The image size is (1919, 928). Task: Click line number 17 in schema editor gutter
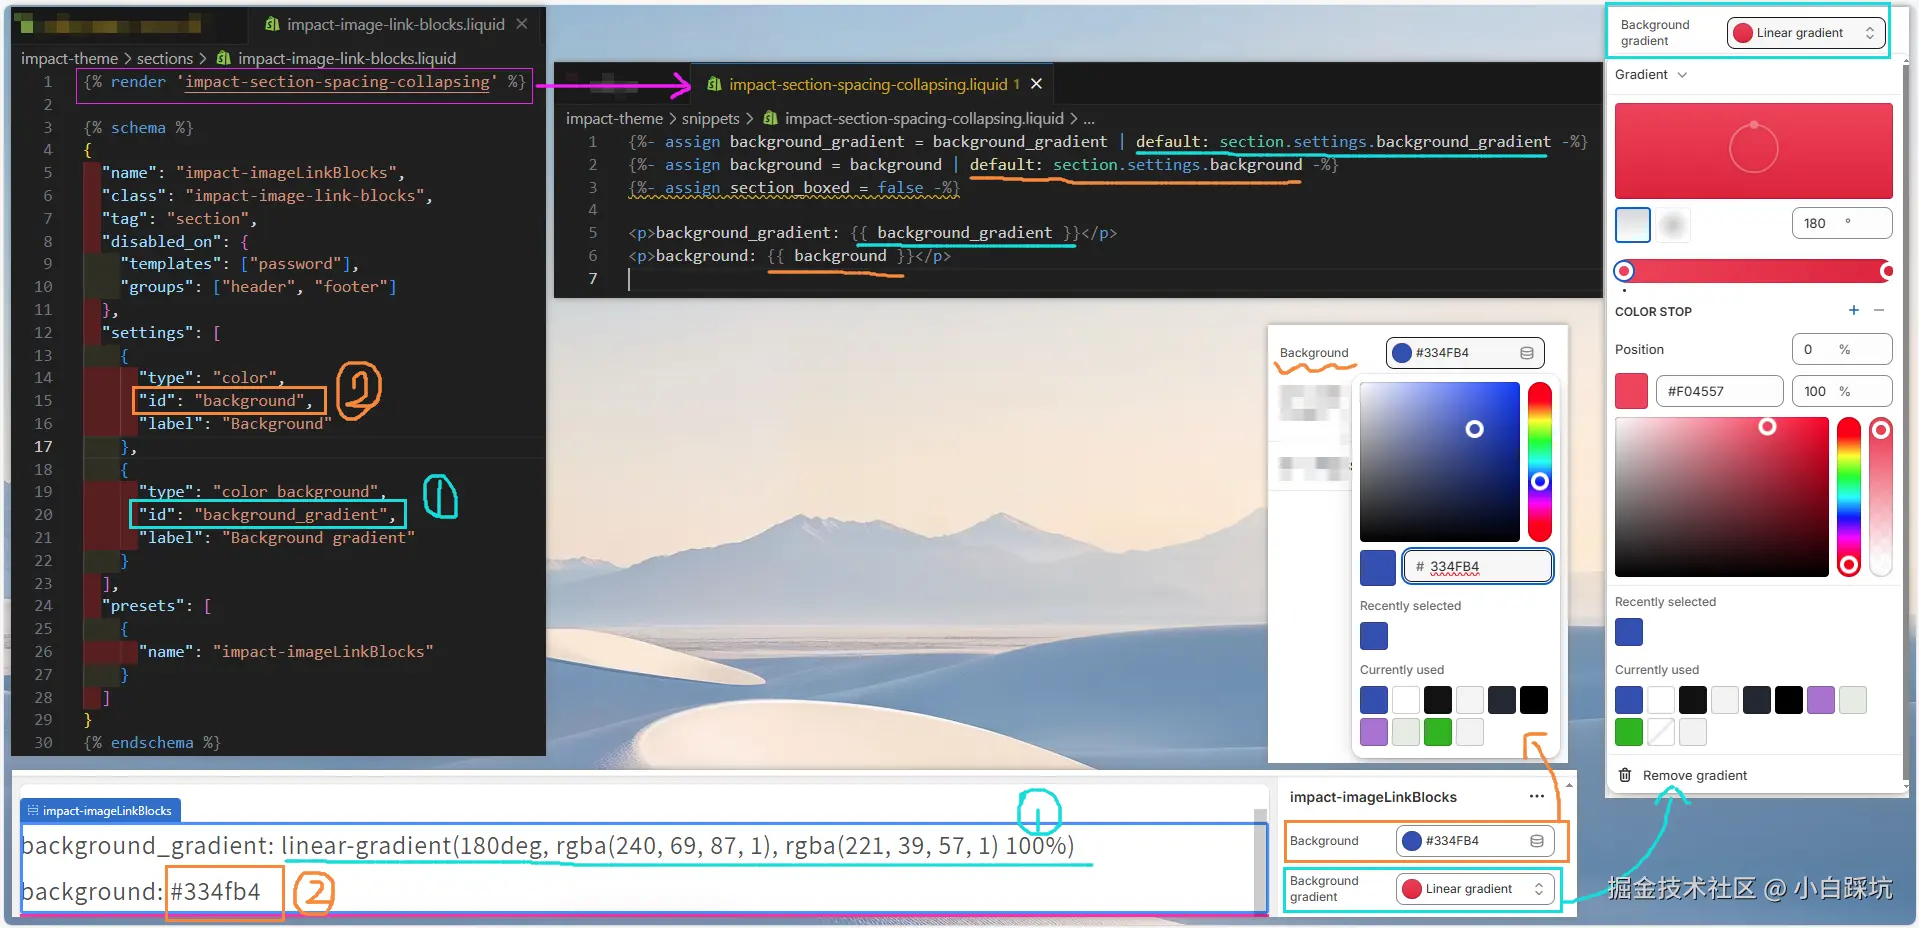(43, 446)
